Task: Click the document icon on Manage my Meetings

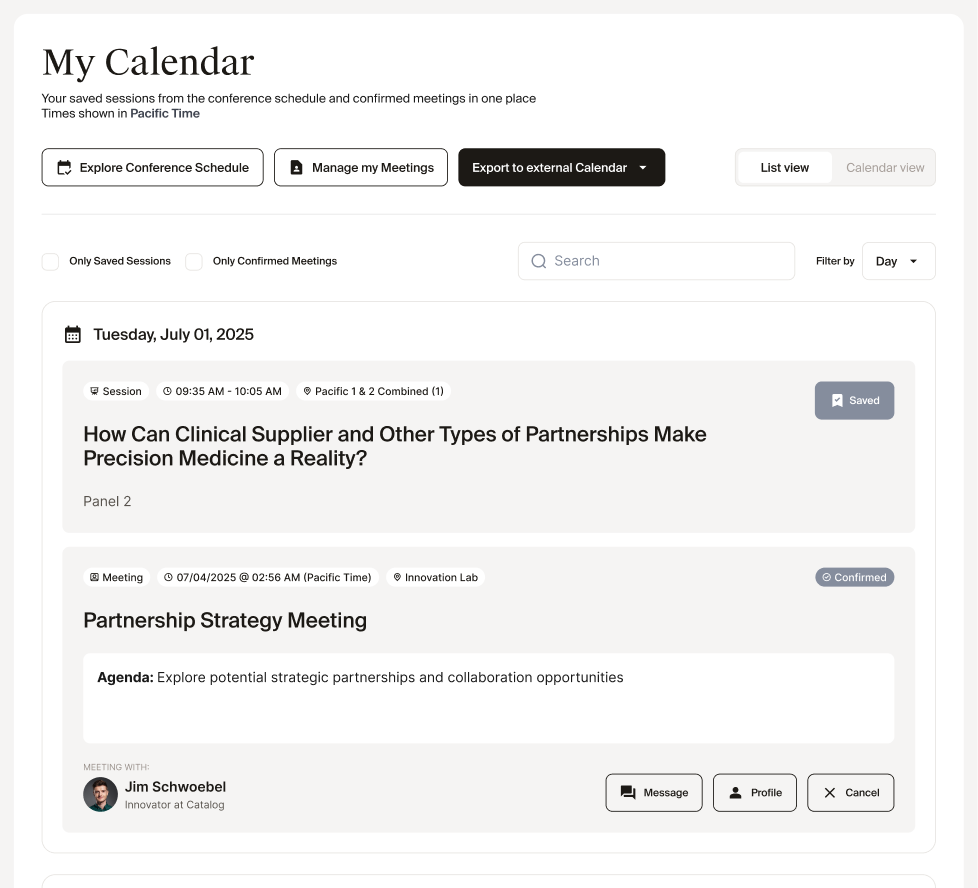Action: [x=296, y=167]
